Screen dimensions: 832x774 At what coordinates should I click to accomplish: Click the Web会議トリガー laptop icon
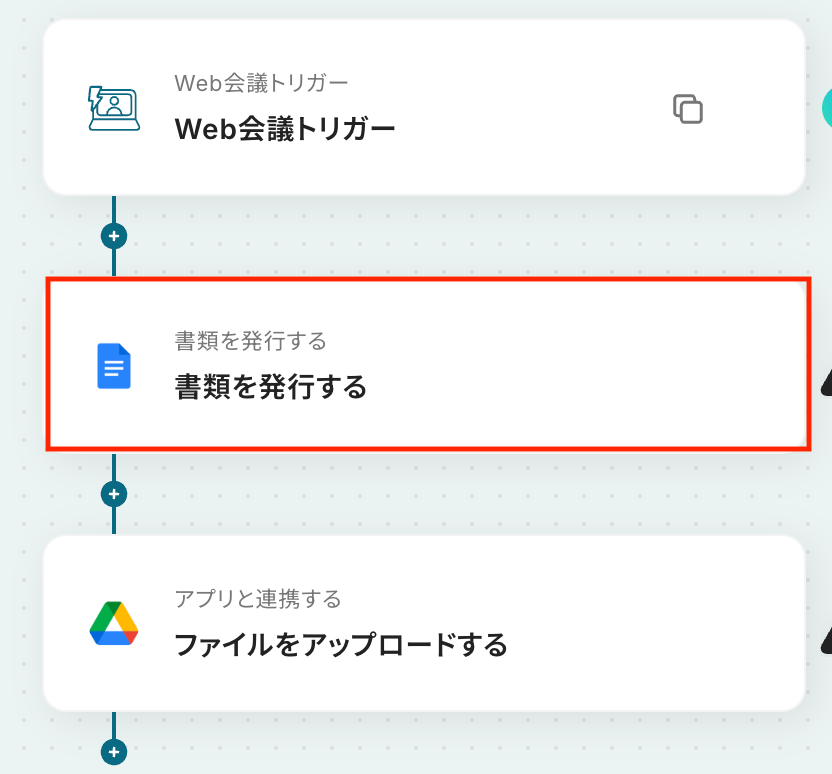tap(114, 109)
